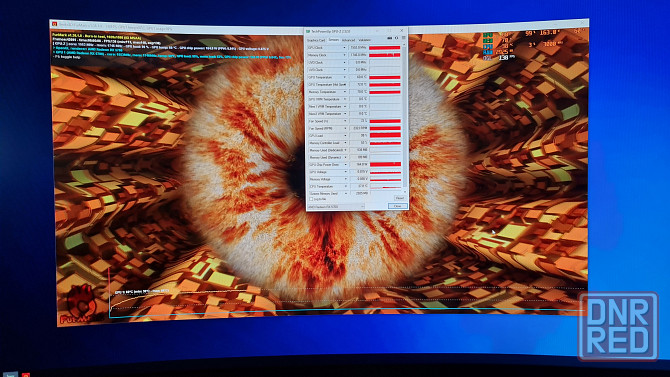Click the GPU Load red graph bar
670x377 pixels.
click(x=385, y=135)
